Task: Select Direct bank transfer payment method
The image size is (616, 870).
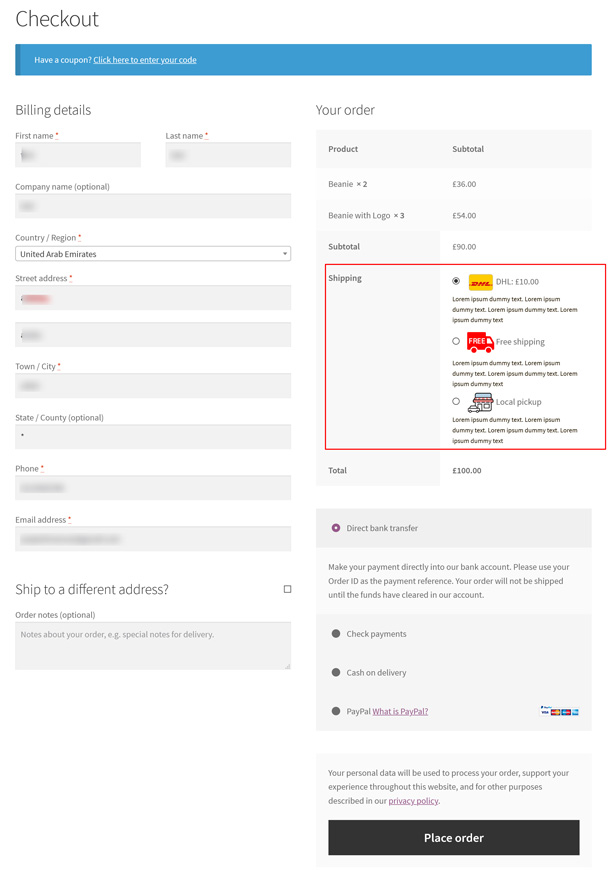Action: [x=336, y=528]
